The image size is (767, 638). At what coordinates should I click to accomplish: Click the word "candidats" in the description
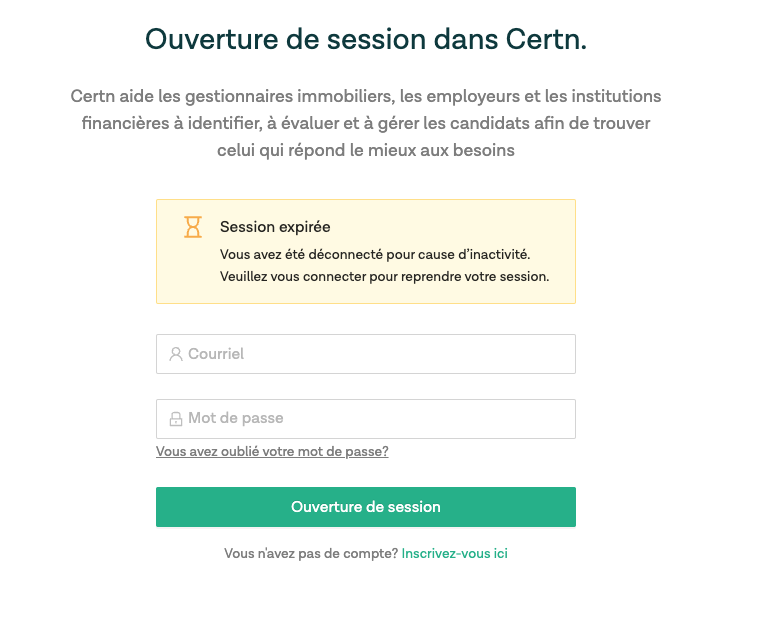pyautogui.click(x=486, y=123)
